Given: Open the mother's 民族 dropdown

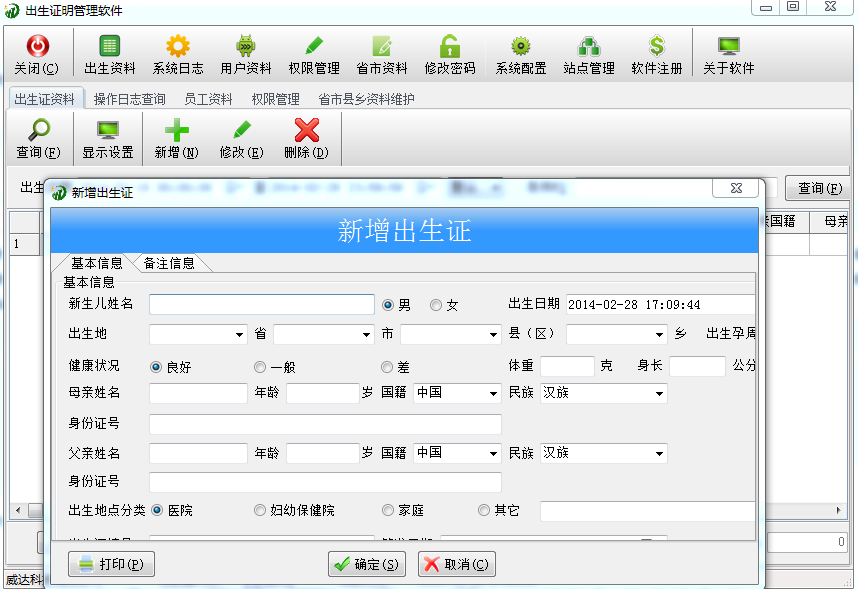Looking at the screenshot, I should pos(659,394).
